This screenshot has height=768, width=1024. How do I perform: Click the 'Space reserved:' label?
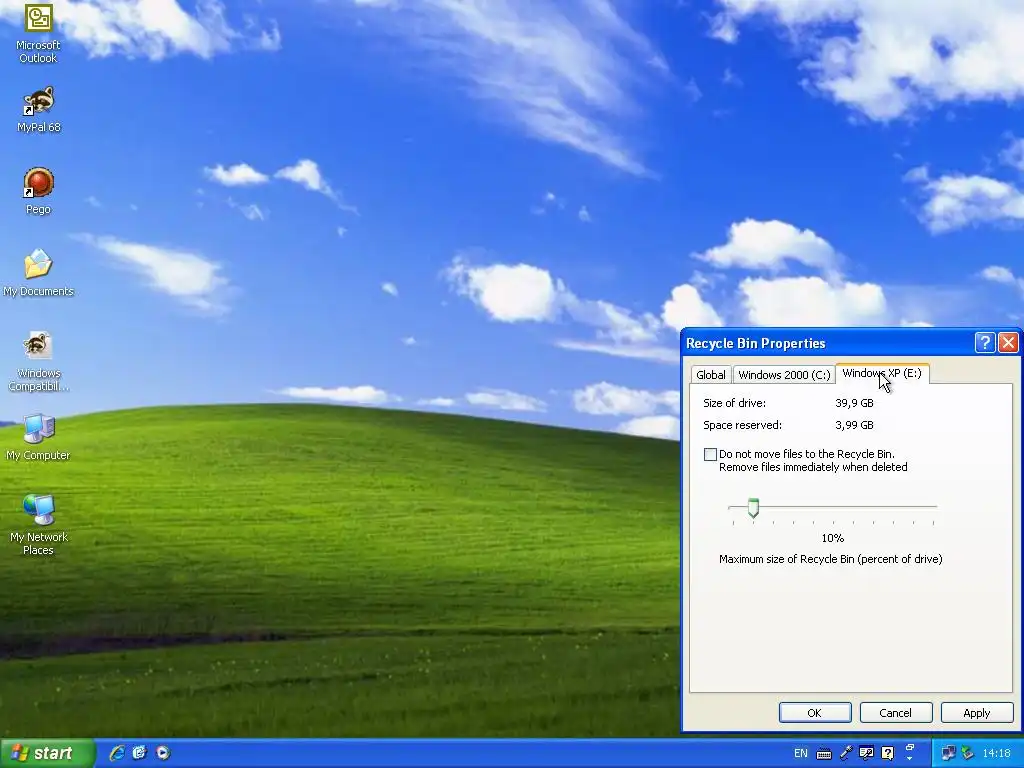point(743,425)
